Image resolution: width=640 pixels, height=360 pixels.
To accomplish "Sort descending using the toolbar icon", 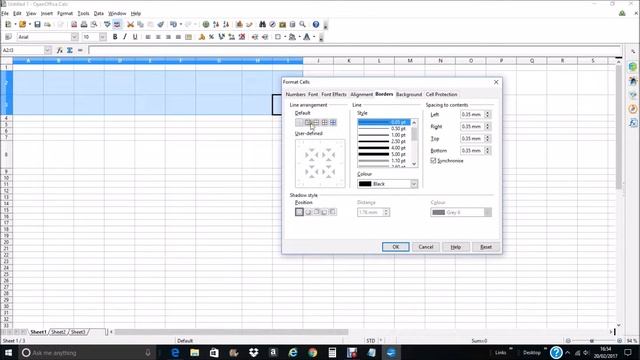I will (x=226, y=24).
